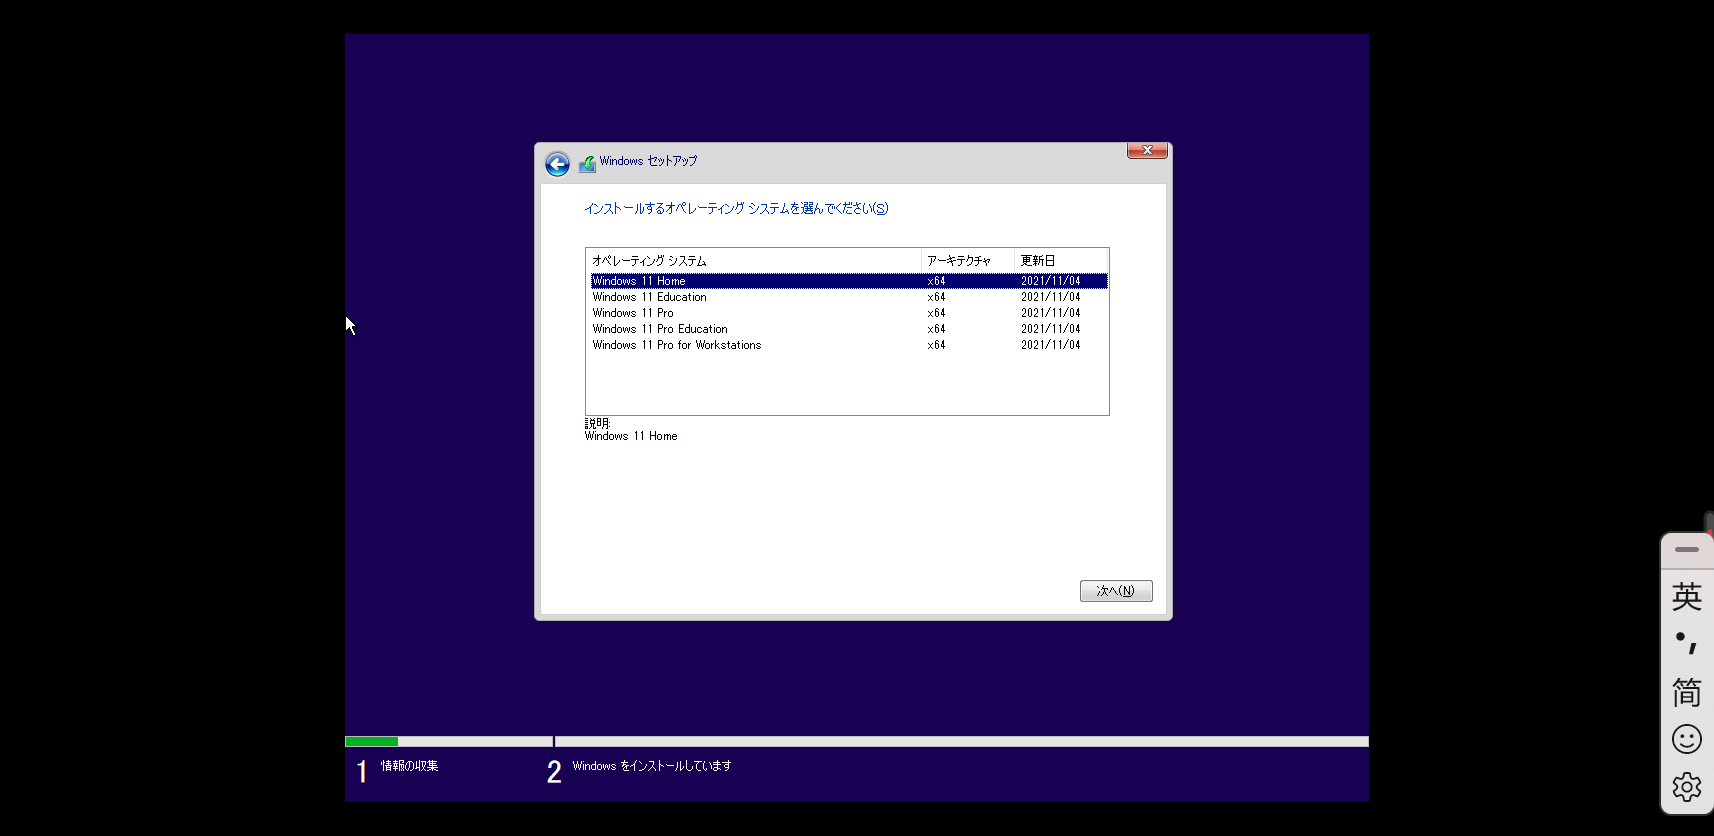
Task: Click 2021/11/04 date for Pro Education
Action: (x=1050, y=329)
